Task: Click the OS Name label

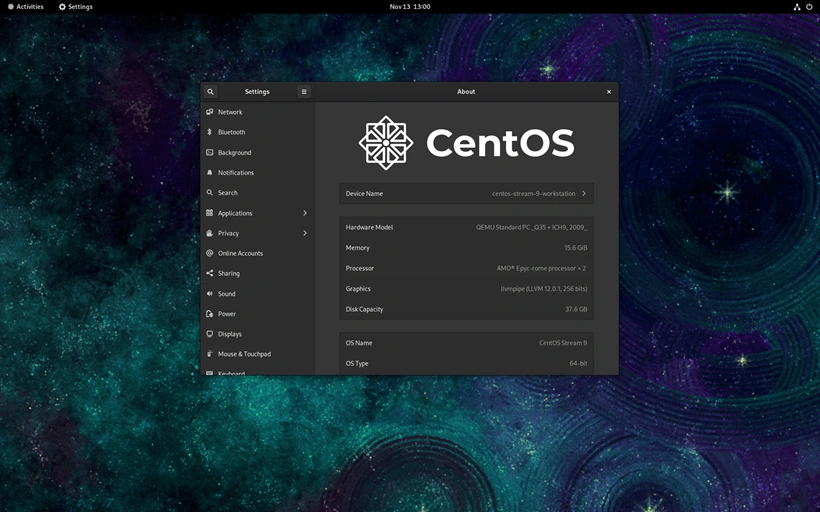Action: pos(359,343)
